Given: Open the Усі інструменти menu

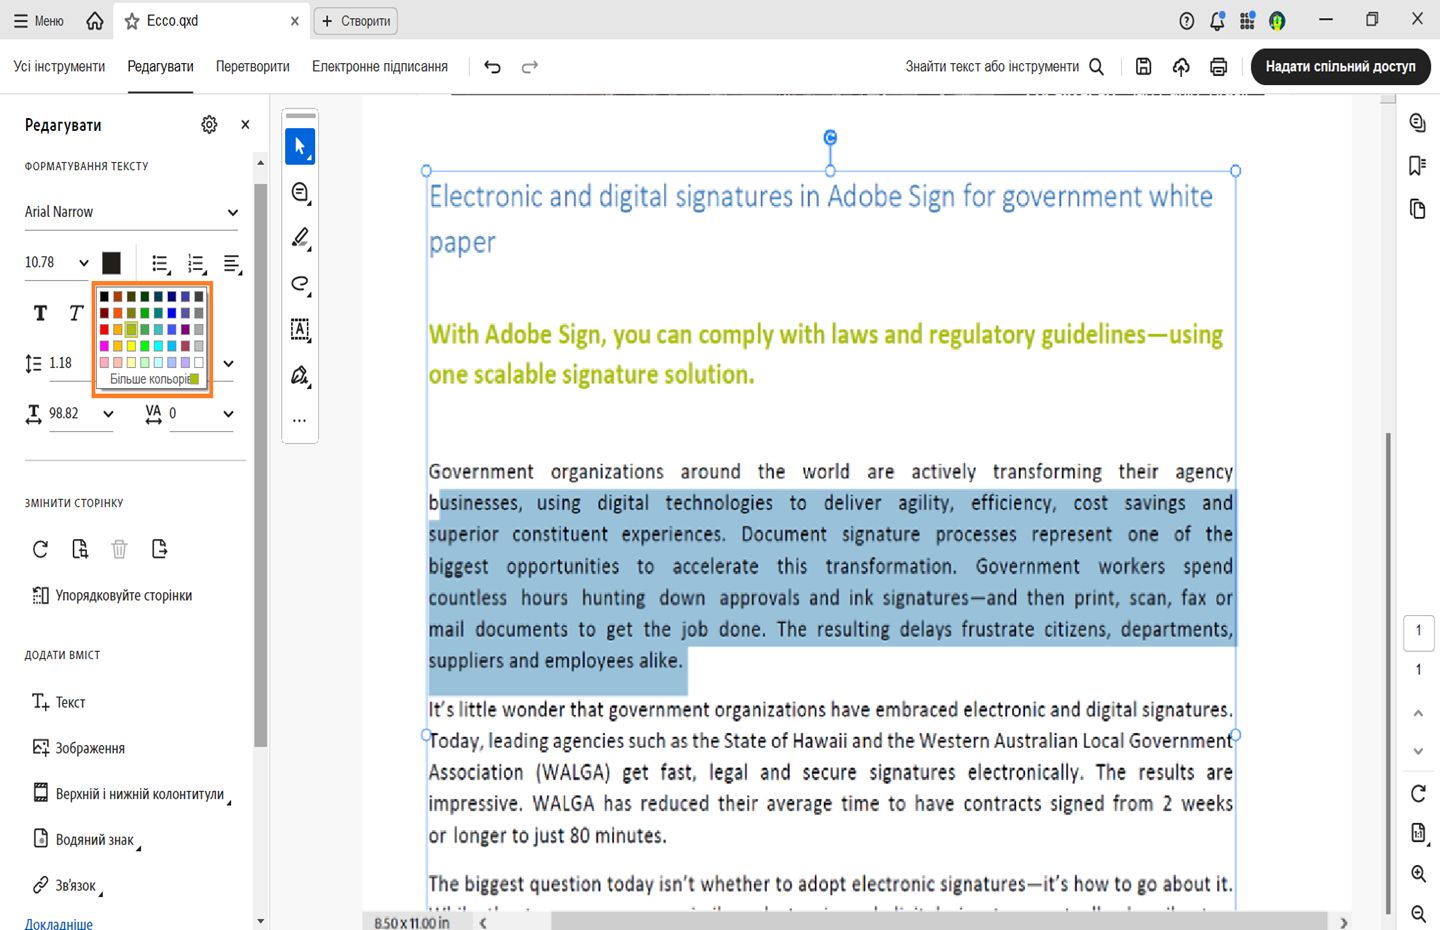Looking at the screenshot, I should (59, 67).
